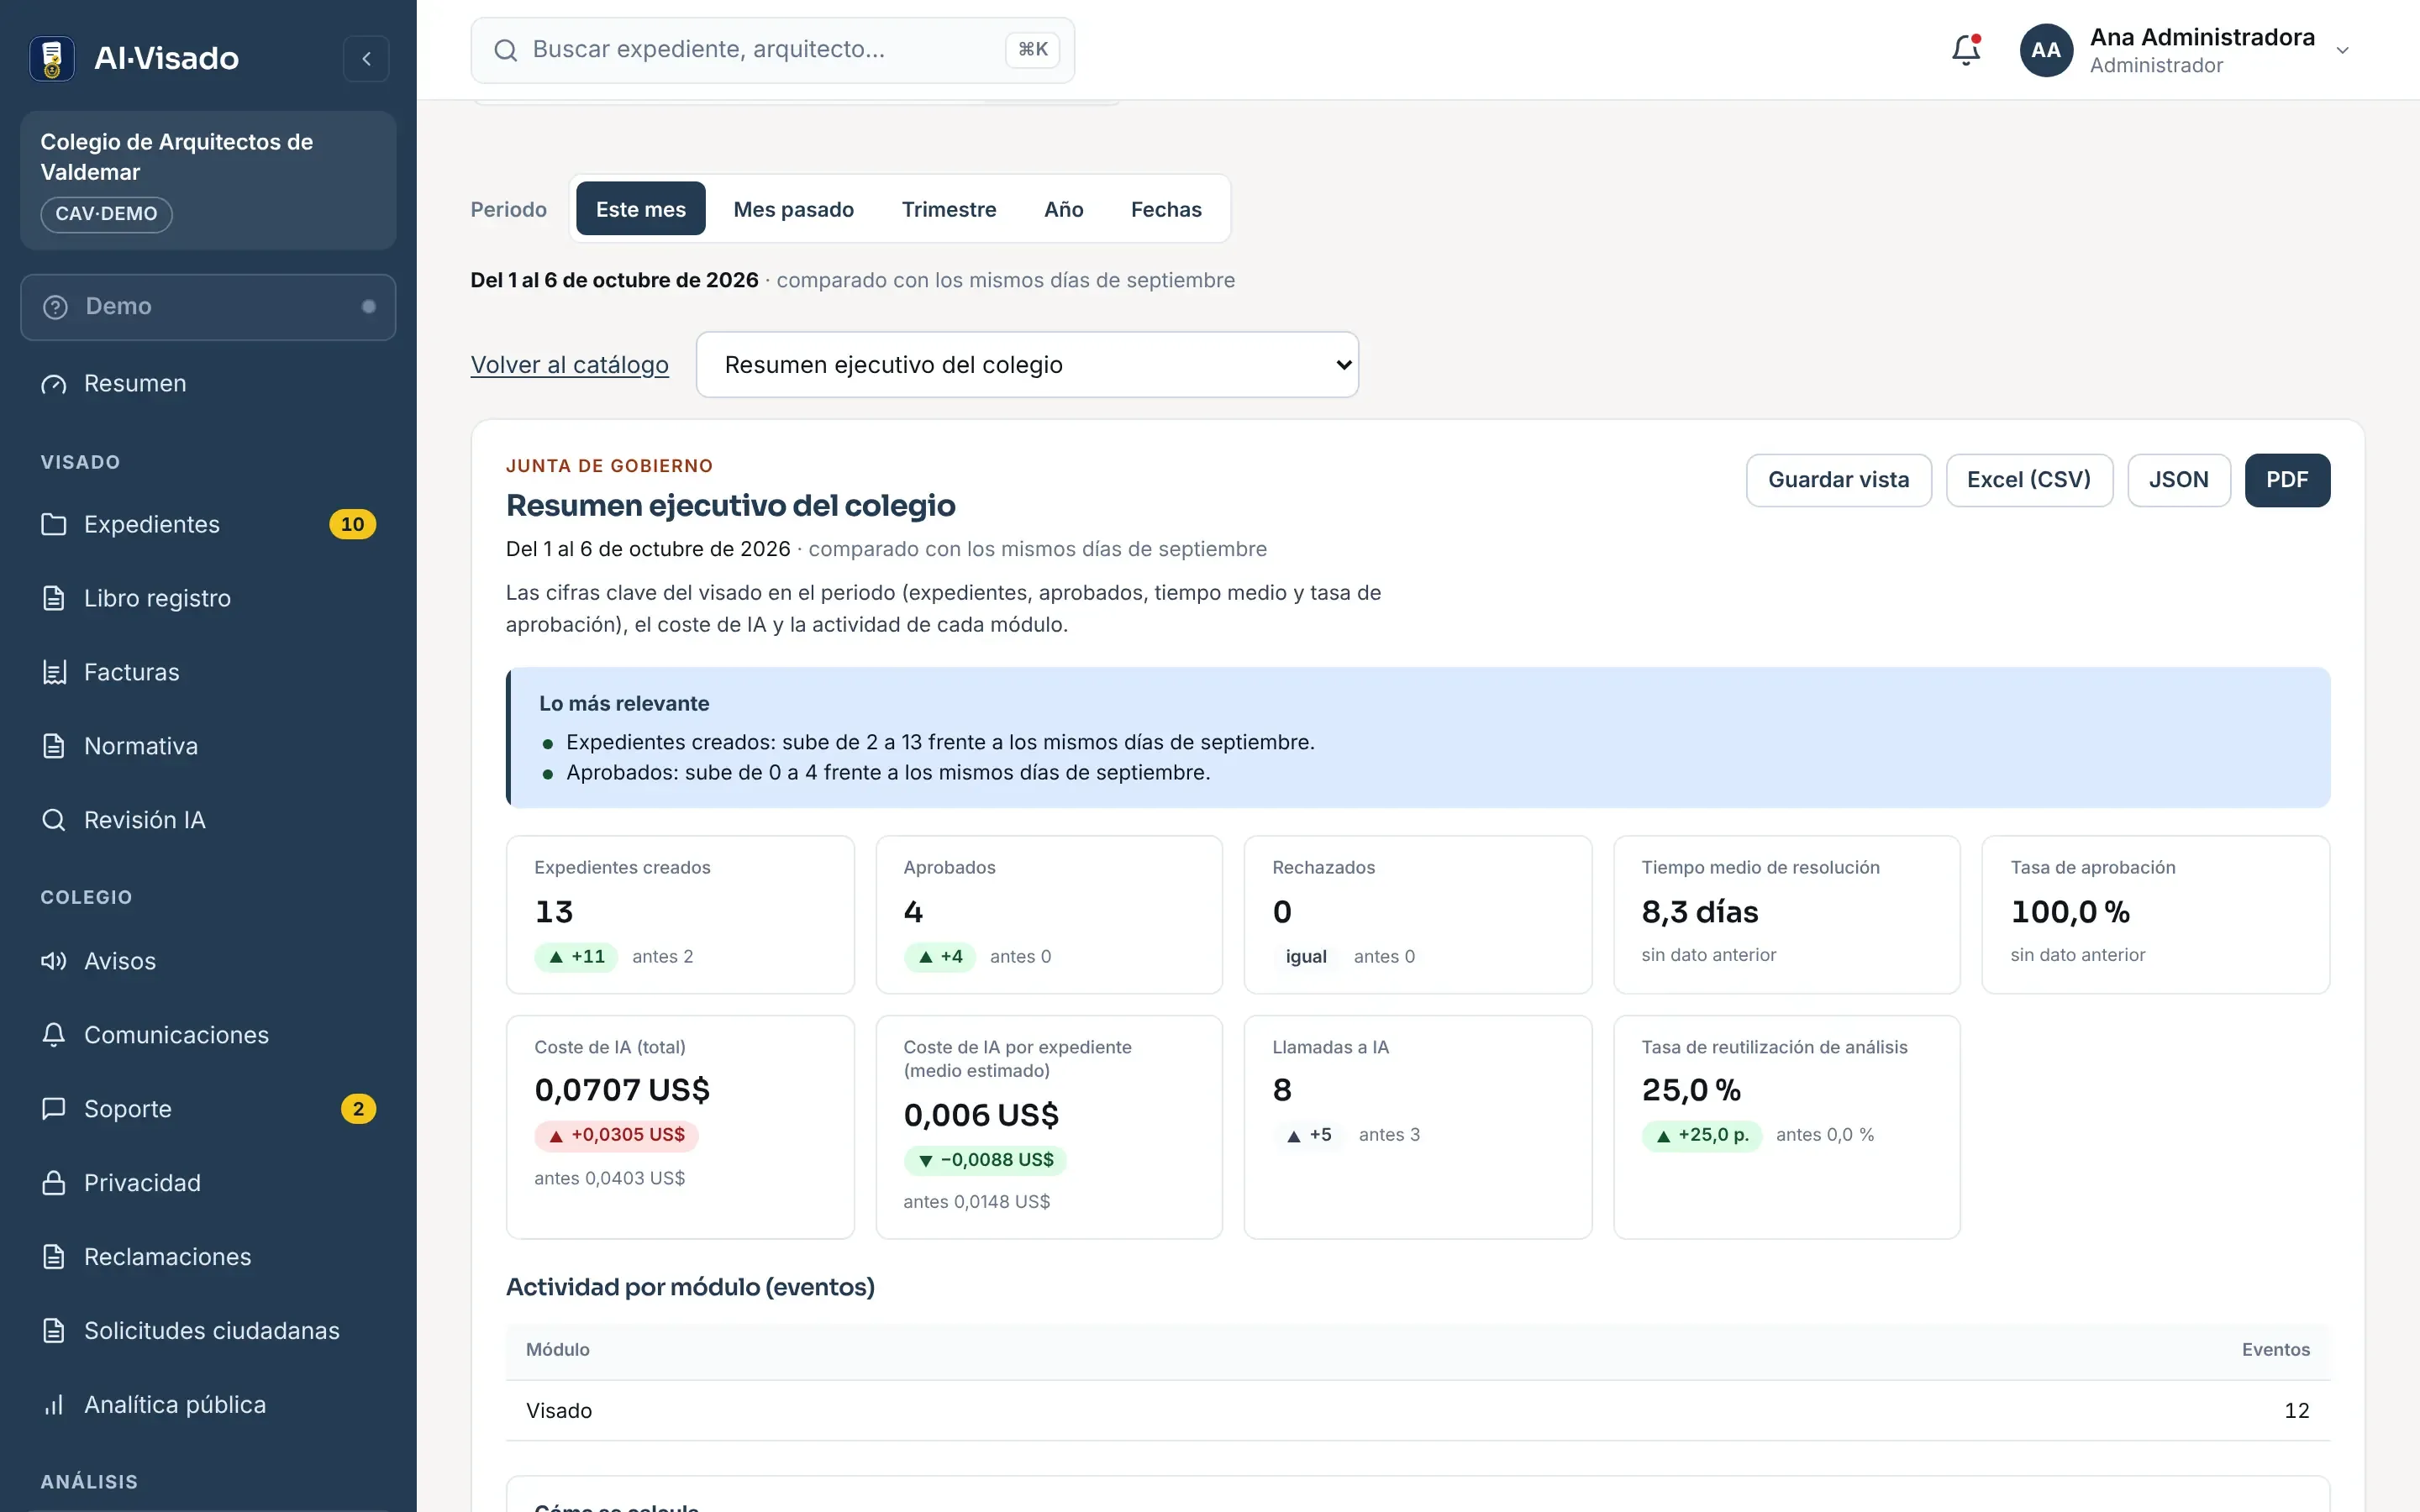Click the ⌘K shortcut hint

pos(1032,50)
